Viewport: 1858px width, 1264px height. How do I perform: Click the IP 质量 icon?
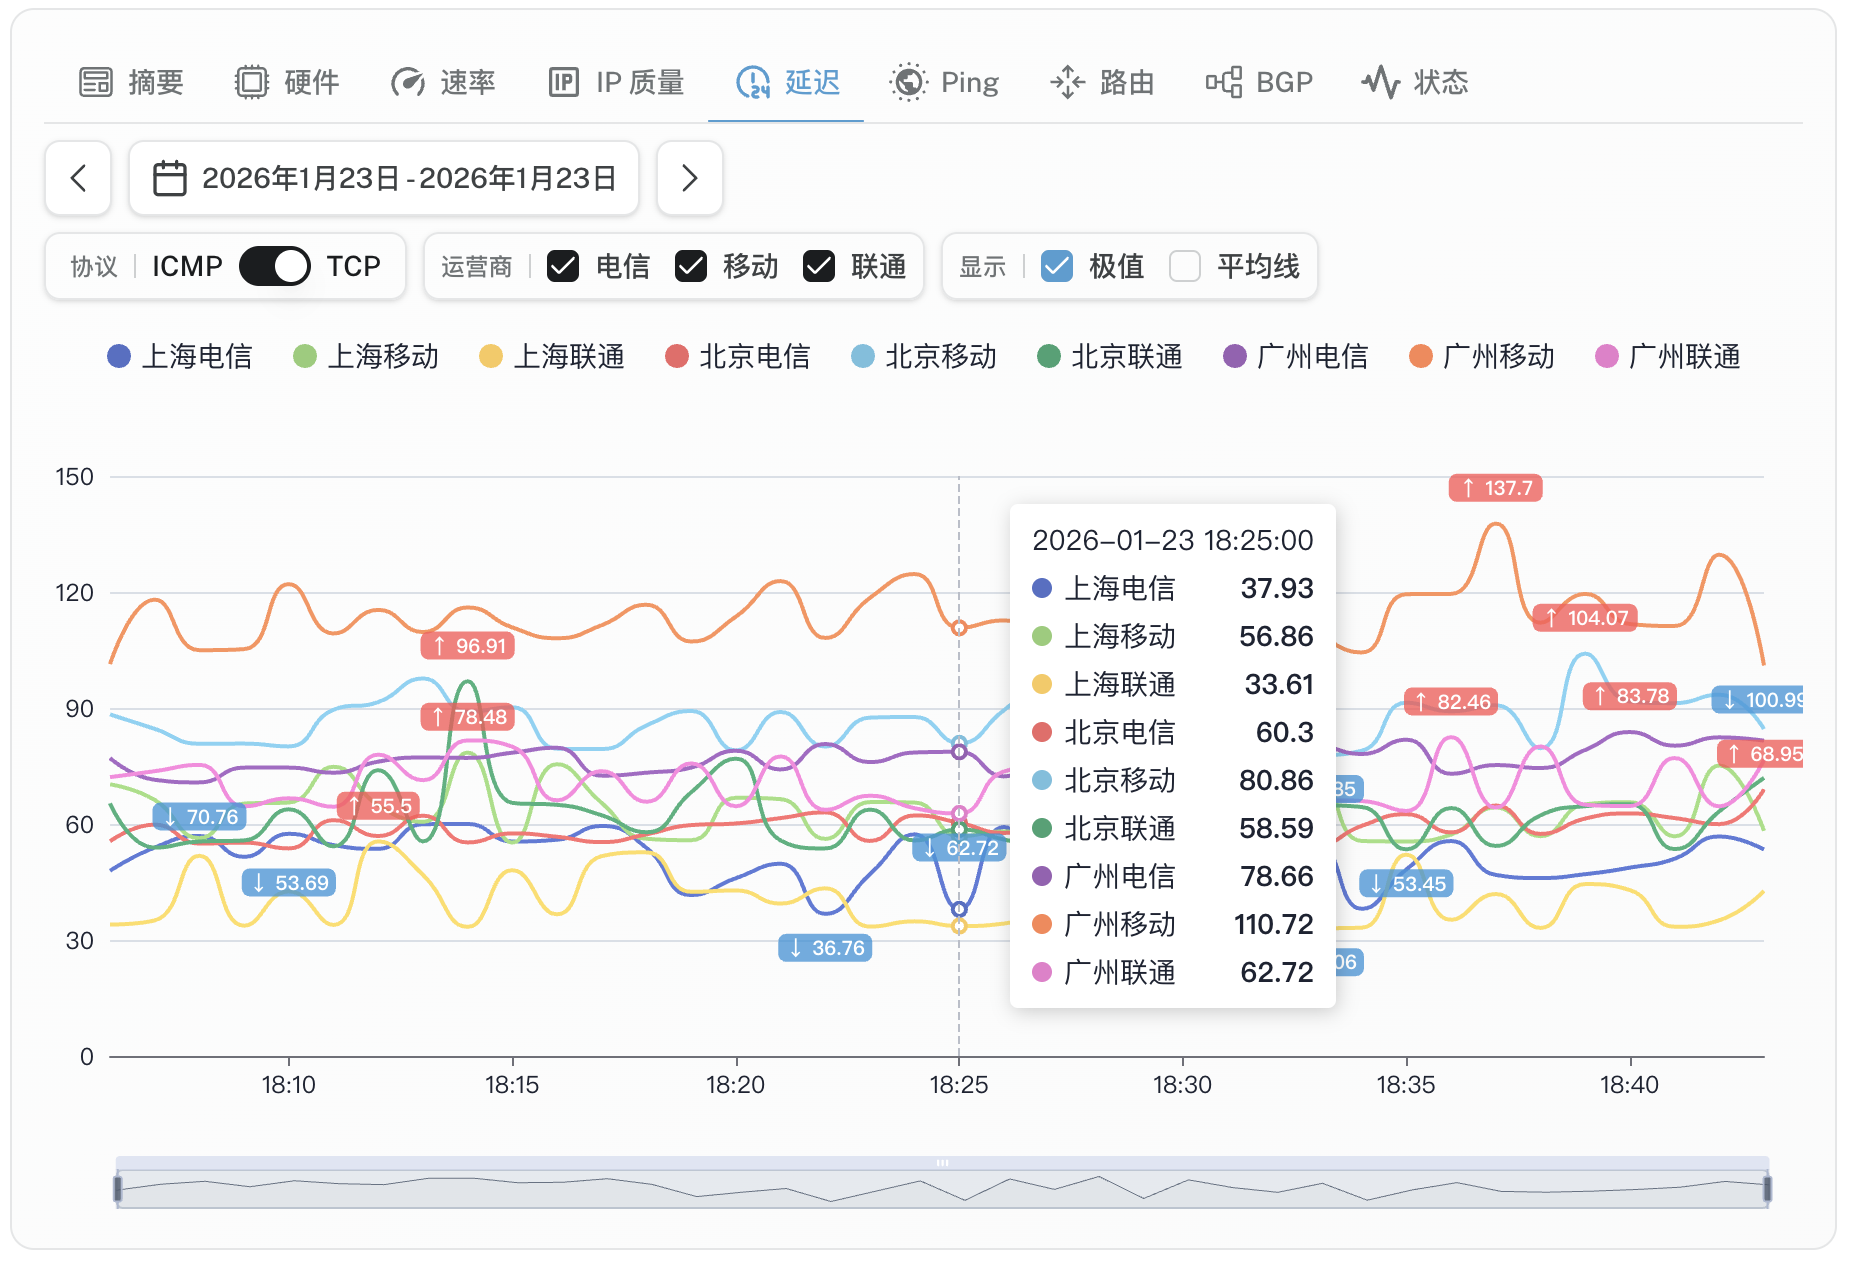point(564,82)
